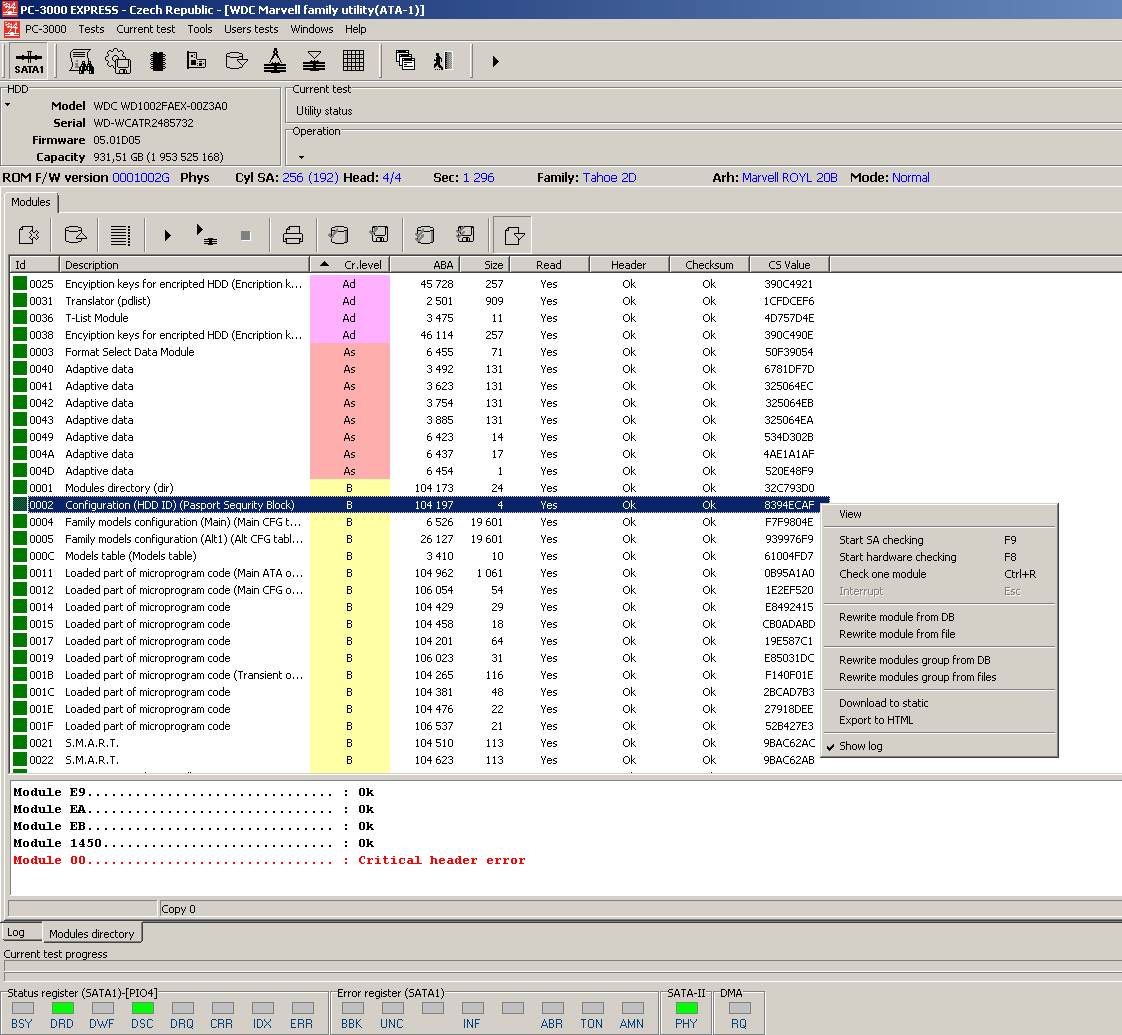The height and width of the screenshot is (1035, 1122).
Task: Click the chip icon in main toolbar
Action: (x=157, y=61)
